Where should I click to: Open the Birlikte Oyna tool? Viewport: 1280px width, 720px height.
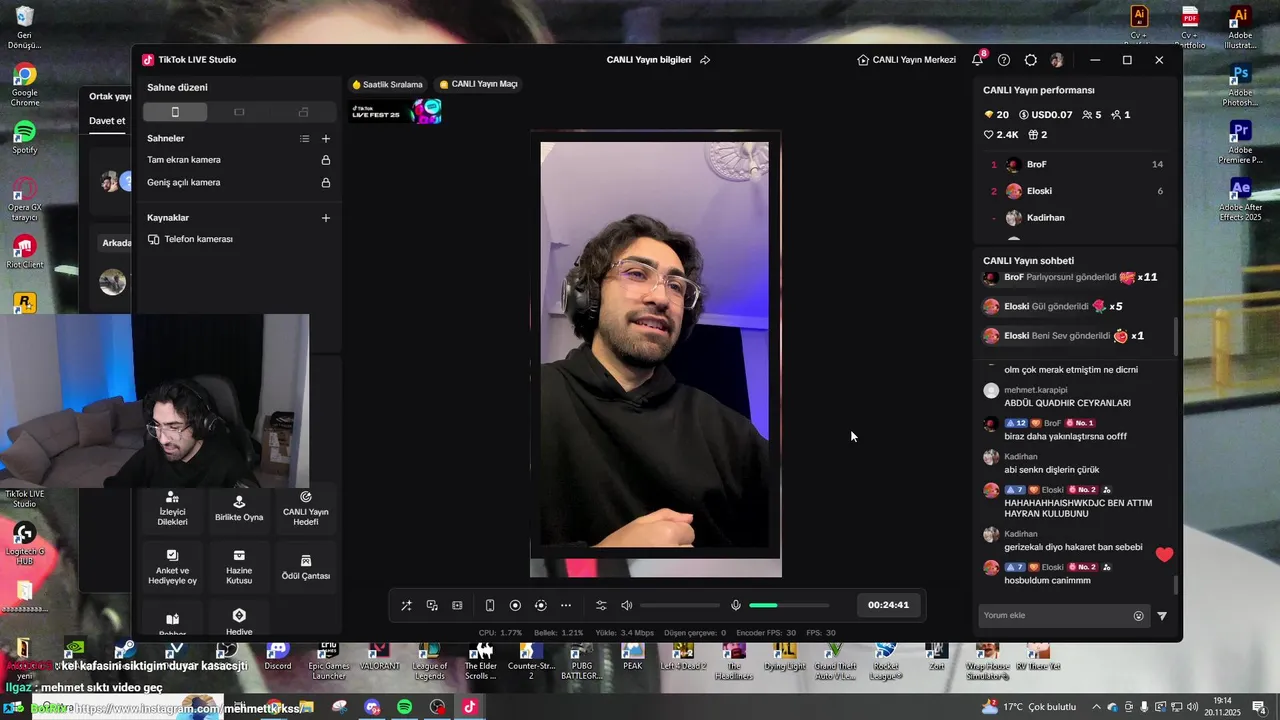[239, 509]
